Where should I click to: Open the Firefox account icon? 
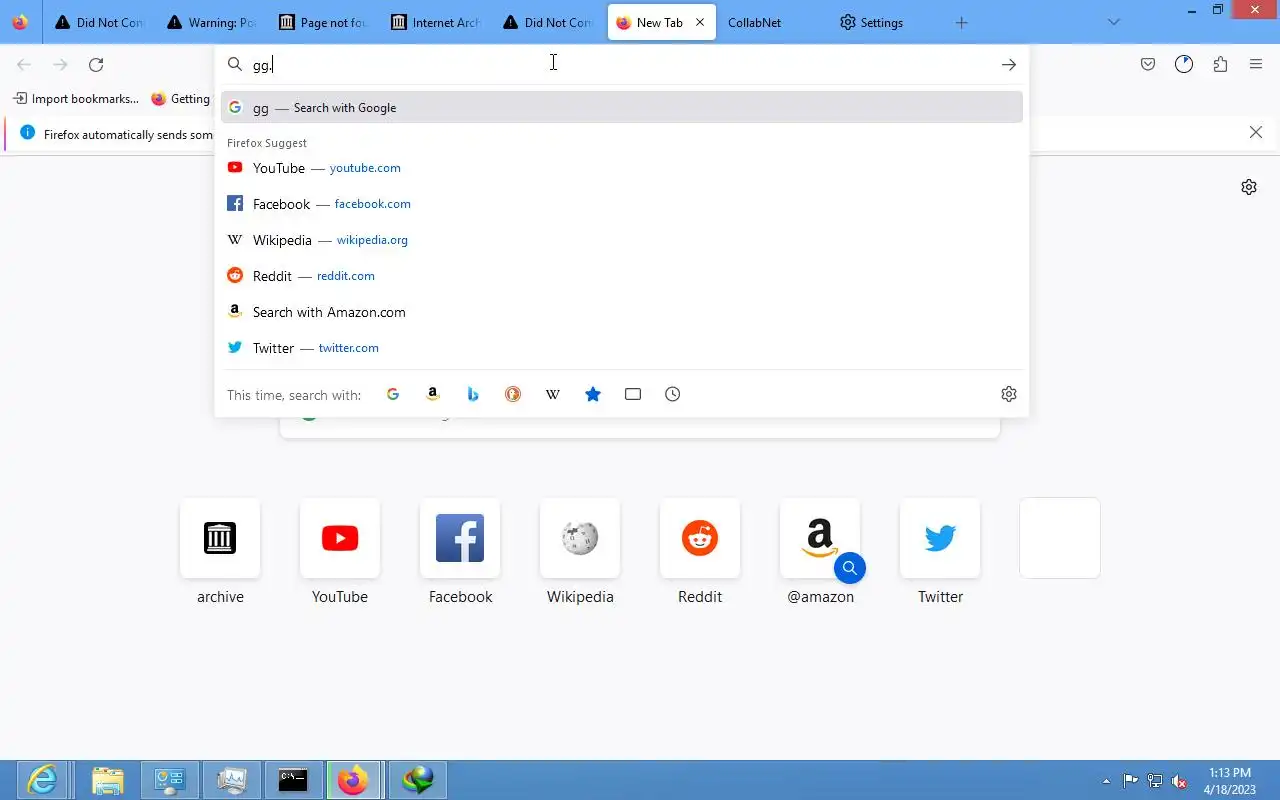pyautogui.click(x=1184, y=65)
